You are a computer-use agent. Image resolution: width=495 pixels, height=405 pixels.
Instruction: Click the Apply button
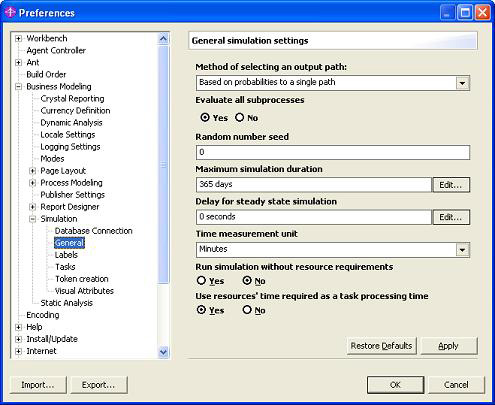(449, 346)
